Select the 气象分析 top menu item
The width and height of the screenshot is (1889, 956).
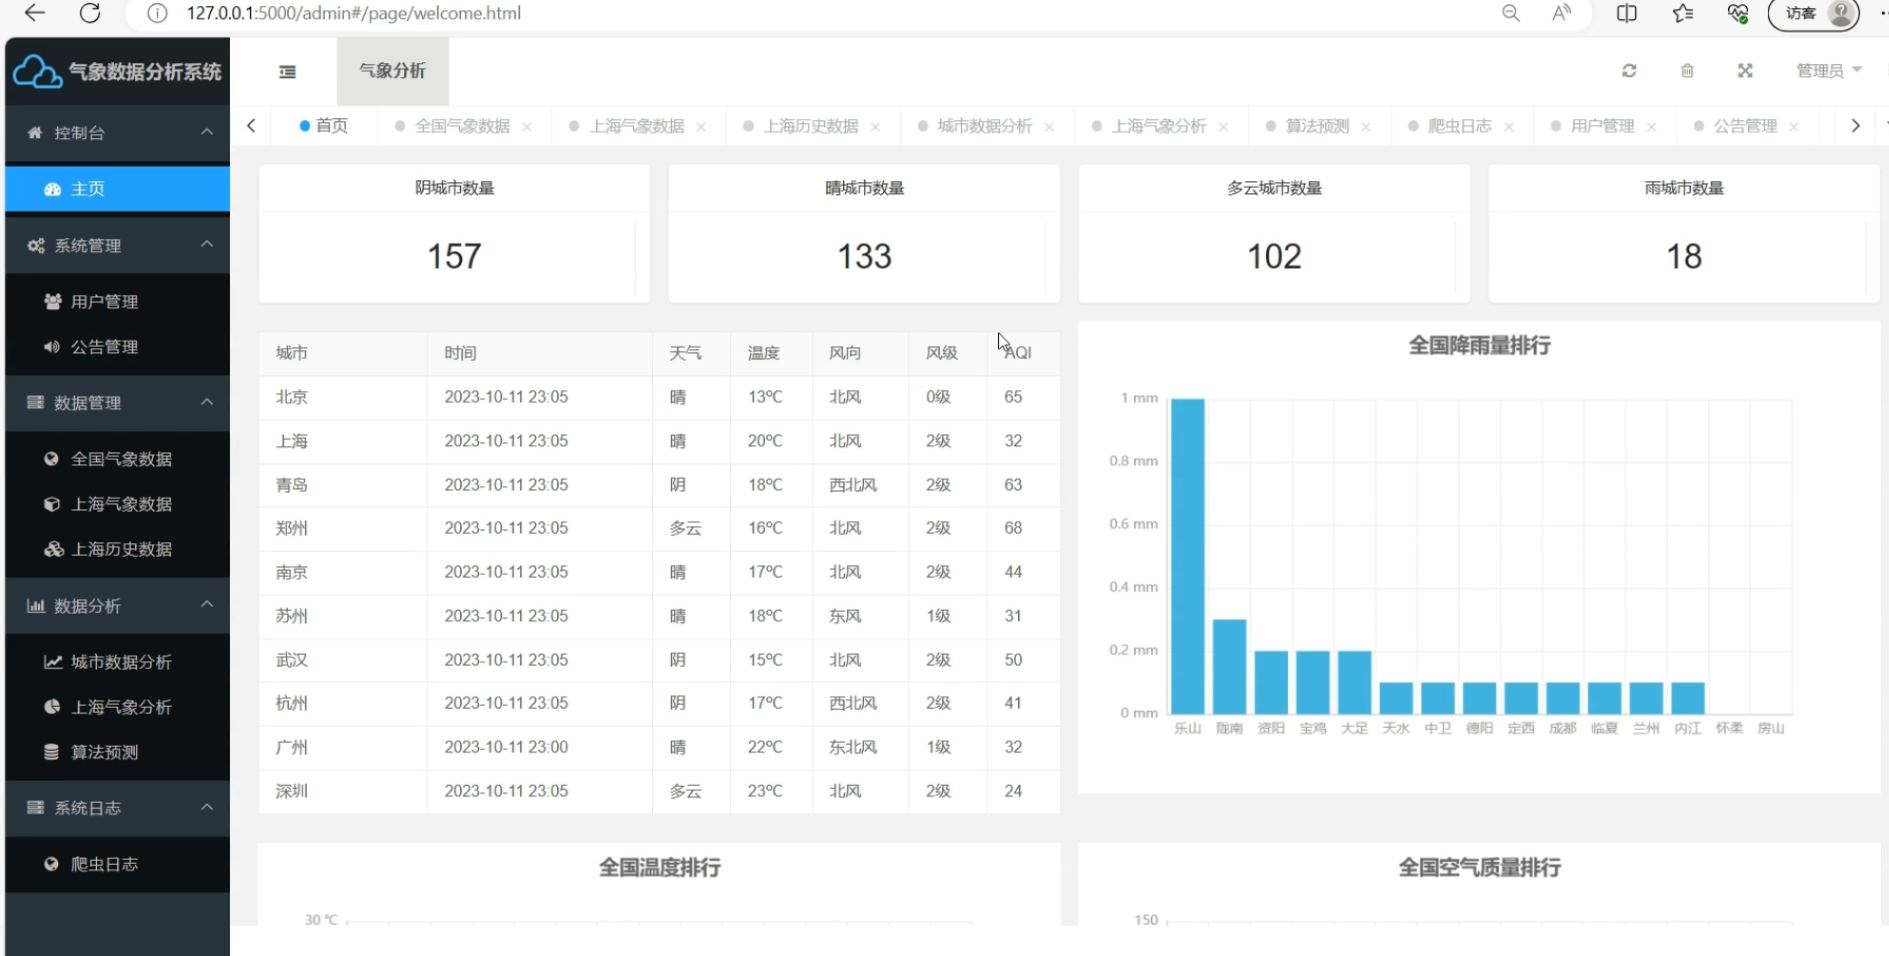[x=392, y=71]
